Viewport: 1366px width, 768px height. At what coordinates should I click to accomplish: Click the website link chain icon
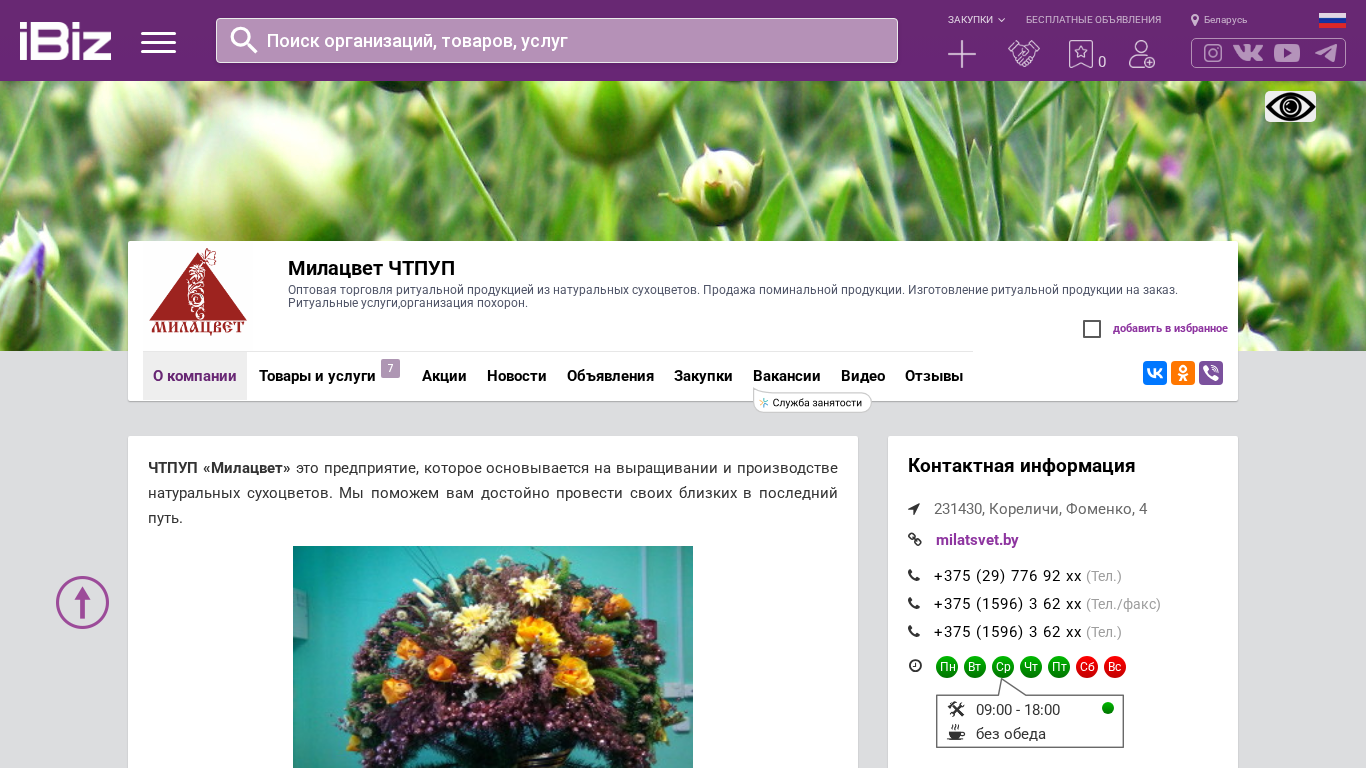915,539
